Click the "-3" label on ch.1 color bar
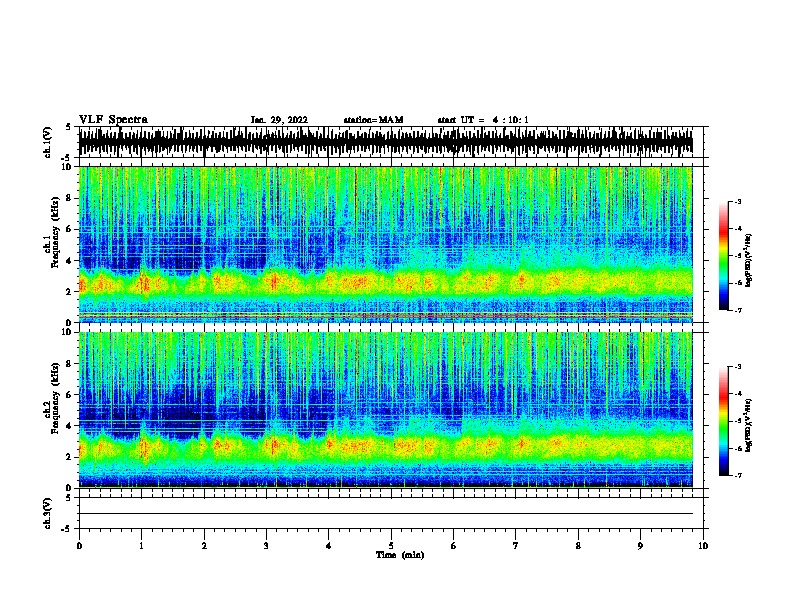 click(738, 201)
